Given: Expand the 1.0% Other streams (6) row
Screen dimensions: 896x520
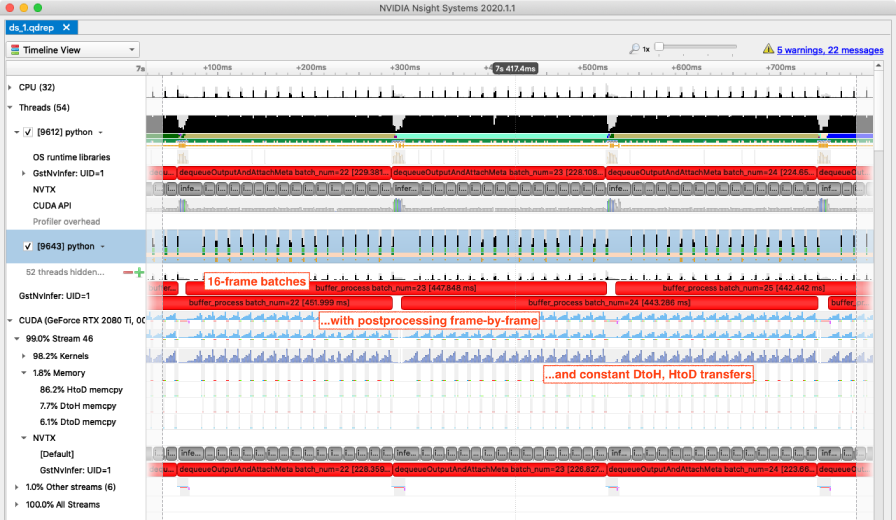Looking at the screenshot, I should point(17,487).
